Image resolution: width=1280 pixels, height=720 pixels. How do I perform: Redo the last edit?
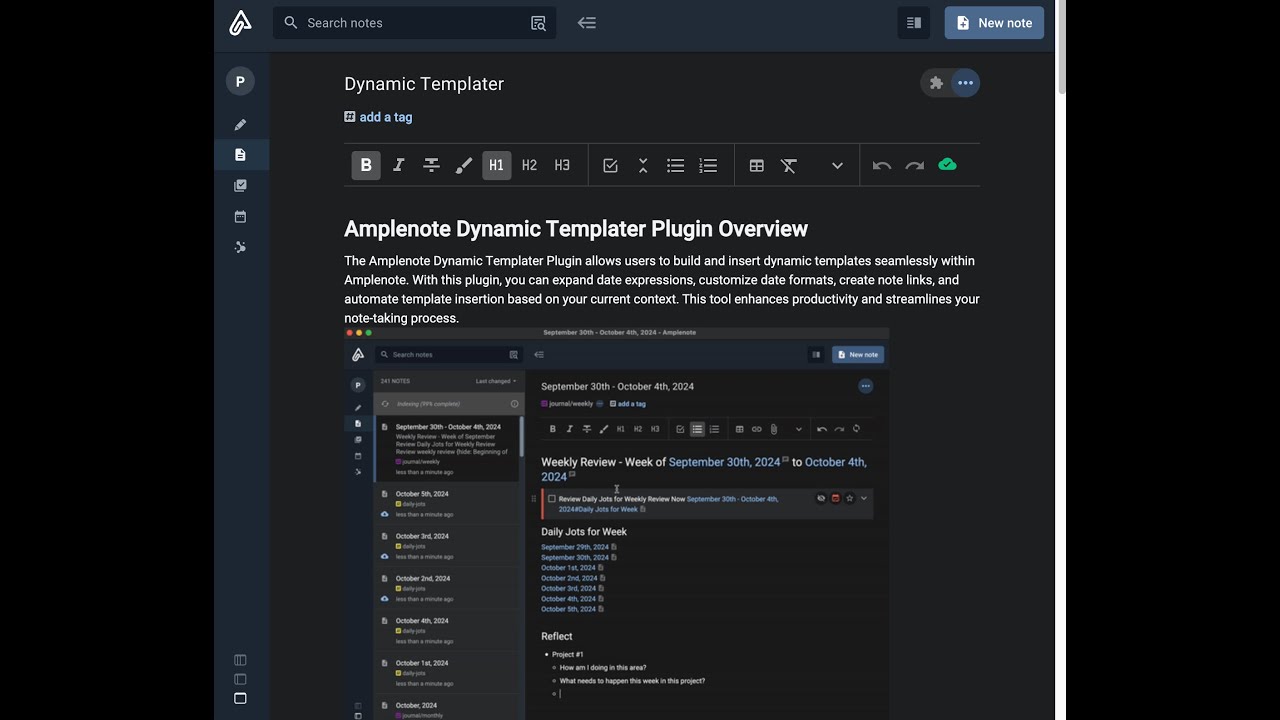[914, 166]
